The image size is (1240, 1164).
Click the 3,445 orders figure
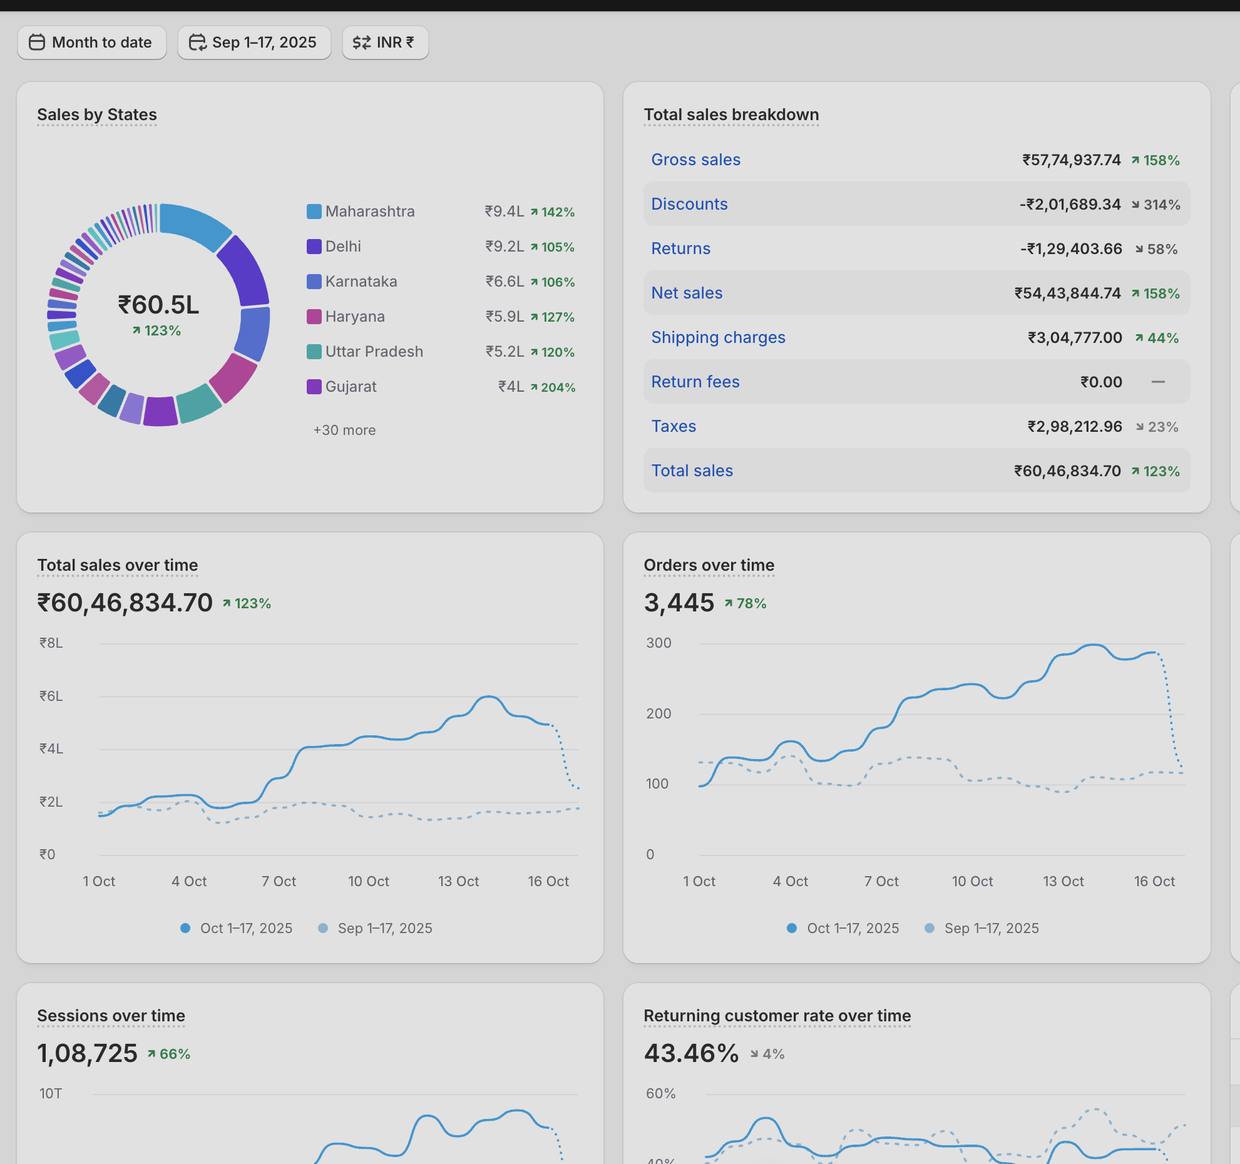(x=679, y=603)
